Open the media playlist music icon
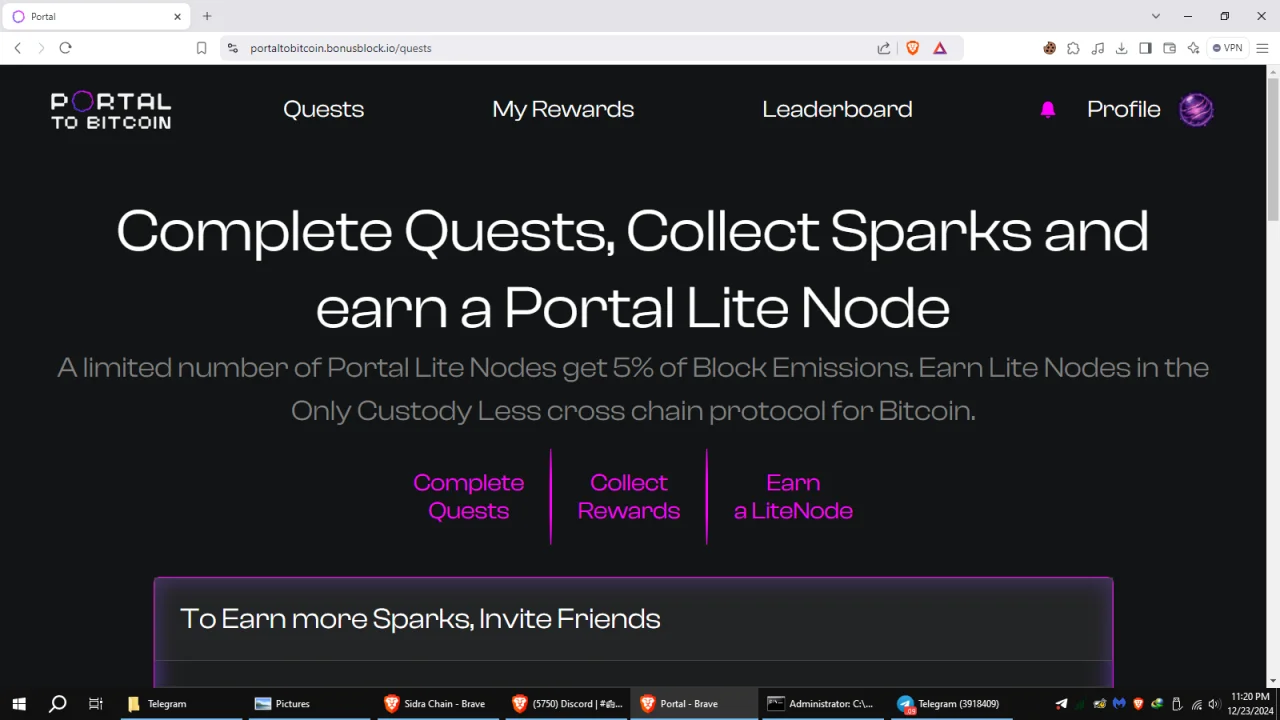This screenshot has height=720, width=1280. tap(1097, 48)
